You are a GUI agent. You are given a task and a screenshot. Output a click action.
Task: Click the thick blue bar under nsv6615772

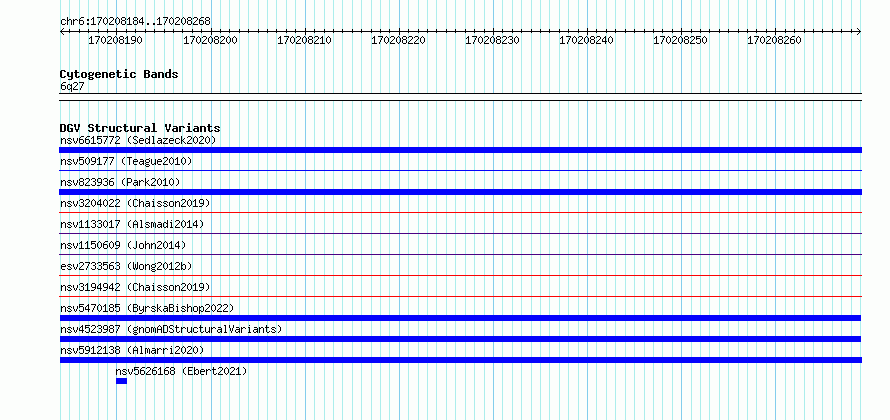(x=460, y=150)
